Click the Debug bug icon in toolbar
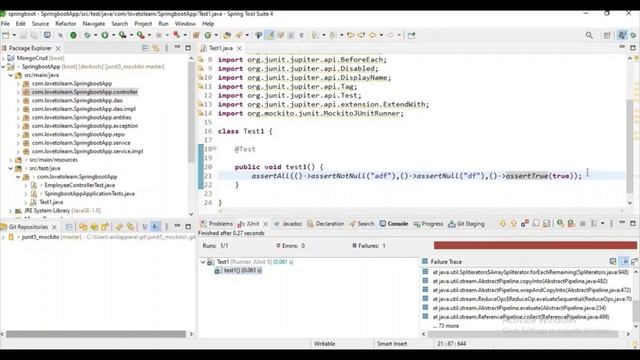This screenshot has width=640, height=360. click(87, 36)
